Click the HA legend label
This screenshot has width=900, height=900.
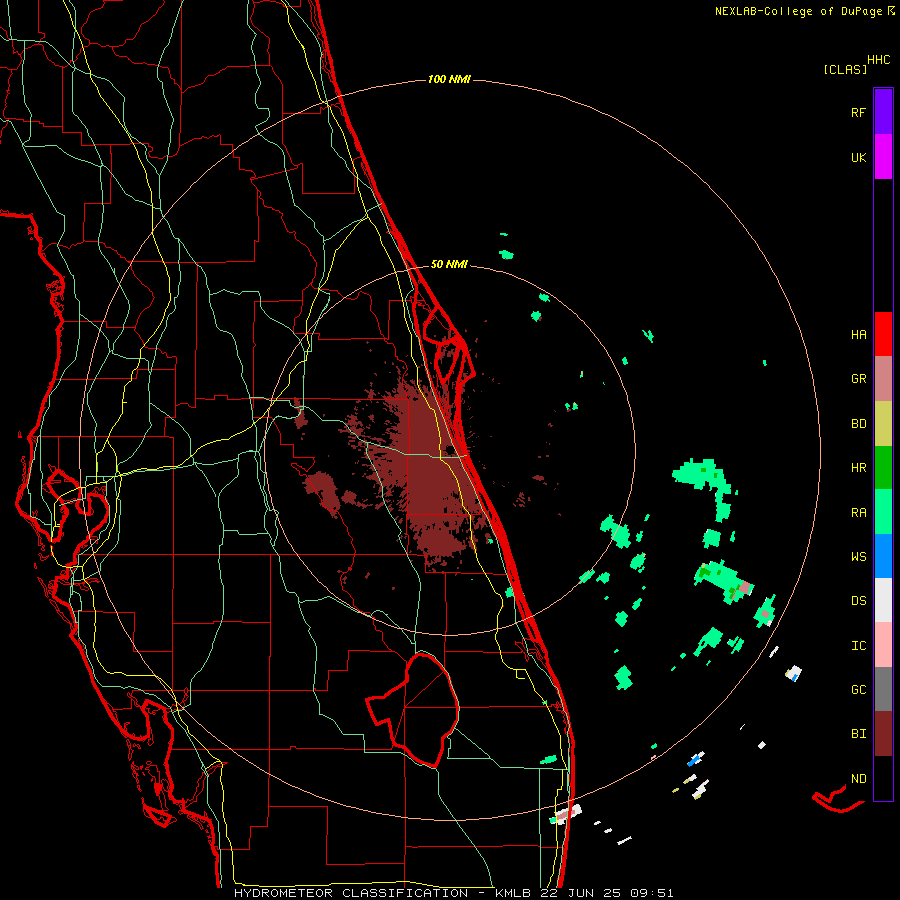tap(858, 335)
